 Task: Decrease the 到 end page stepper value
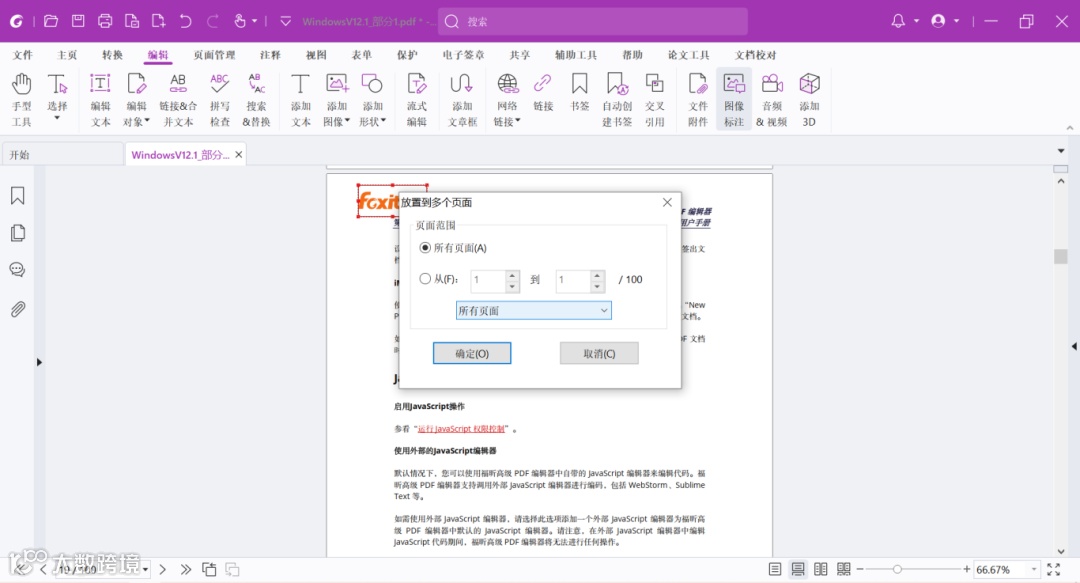tap(597, 286)
